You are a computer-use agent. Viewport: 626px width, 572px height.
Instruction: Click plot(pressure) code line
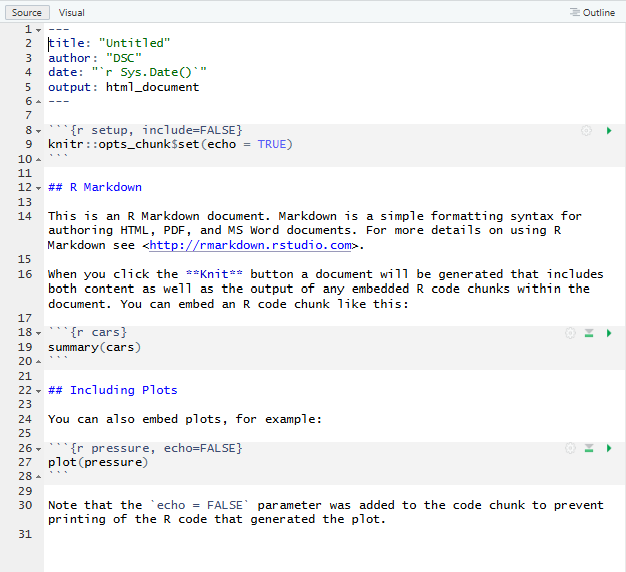pyautogui.click(x=98, y=462)
